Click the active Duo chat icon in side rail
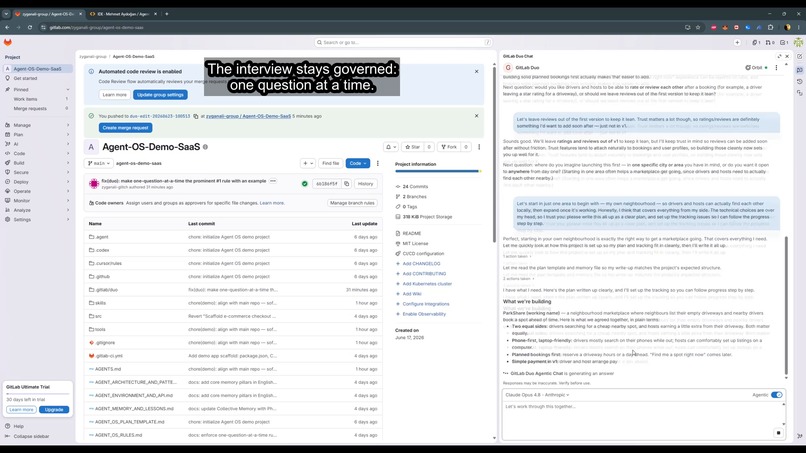 pos(800,69)
